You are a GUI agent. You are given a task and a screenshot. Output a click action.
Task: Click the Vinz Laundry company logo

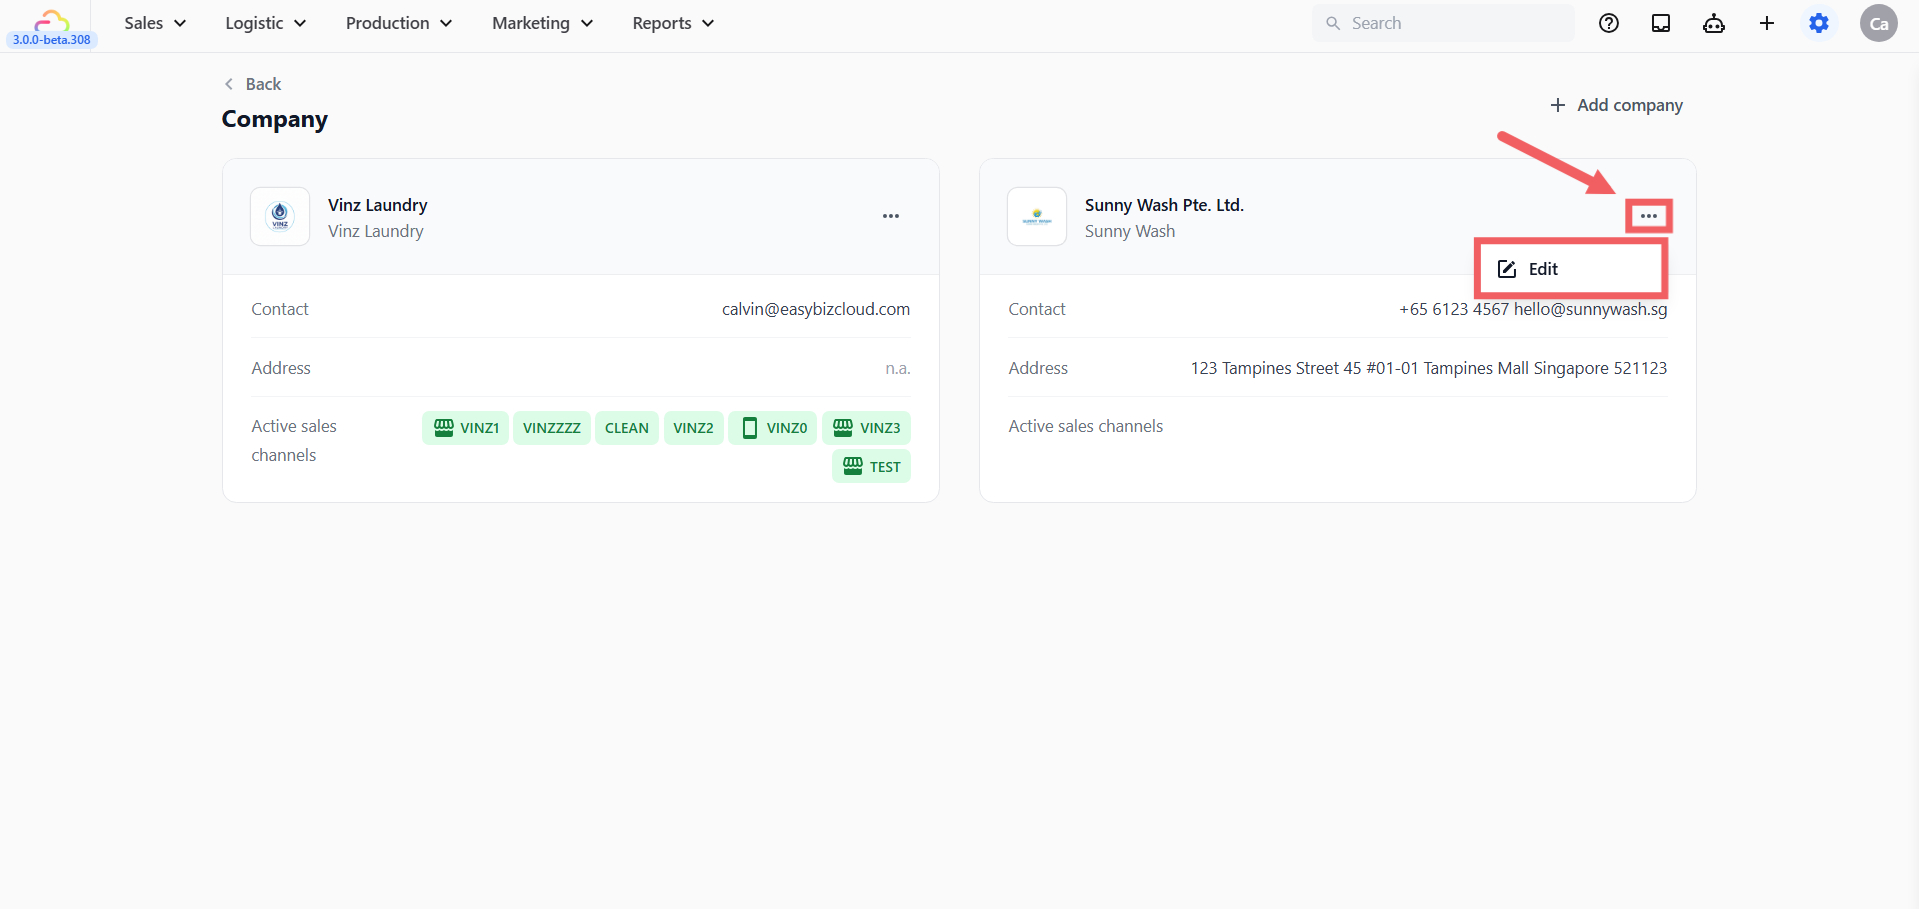pyautogui.click(x=280, y=216)
